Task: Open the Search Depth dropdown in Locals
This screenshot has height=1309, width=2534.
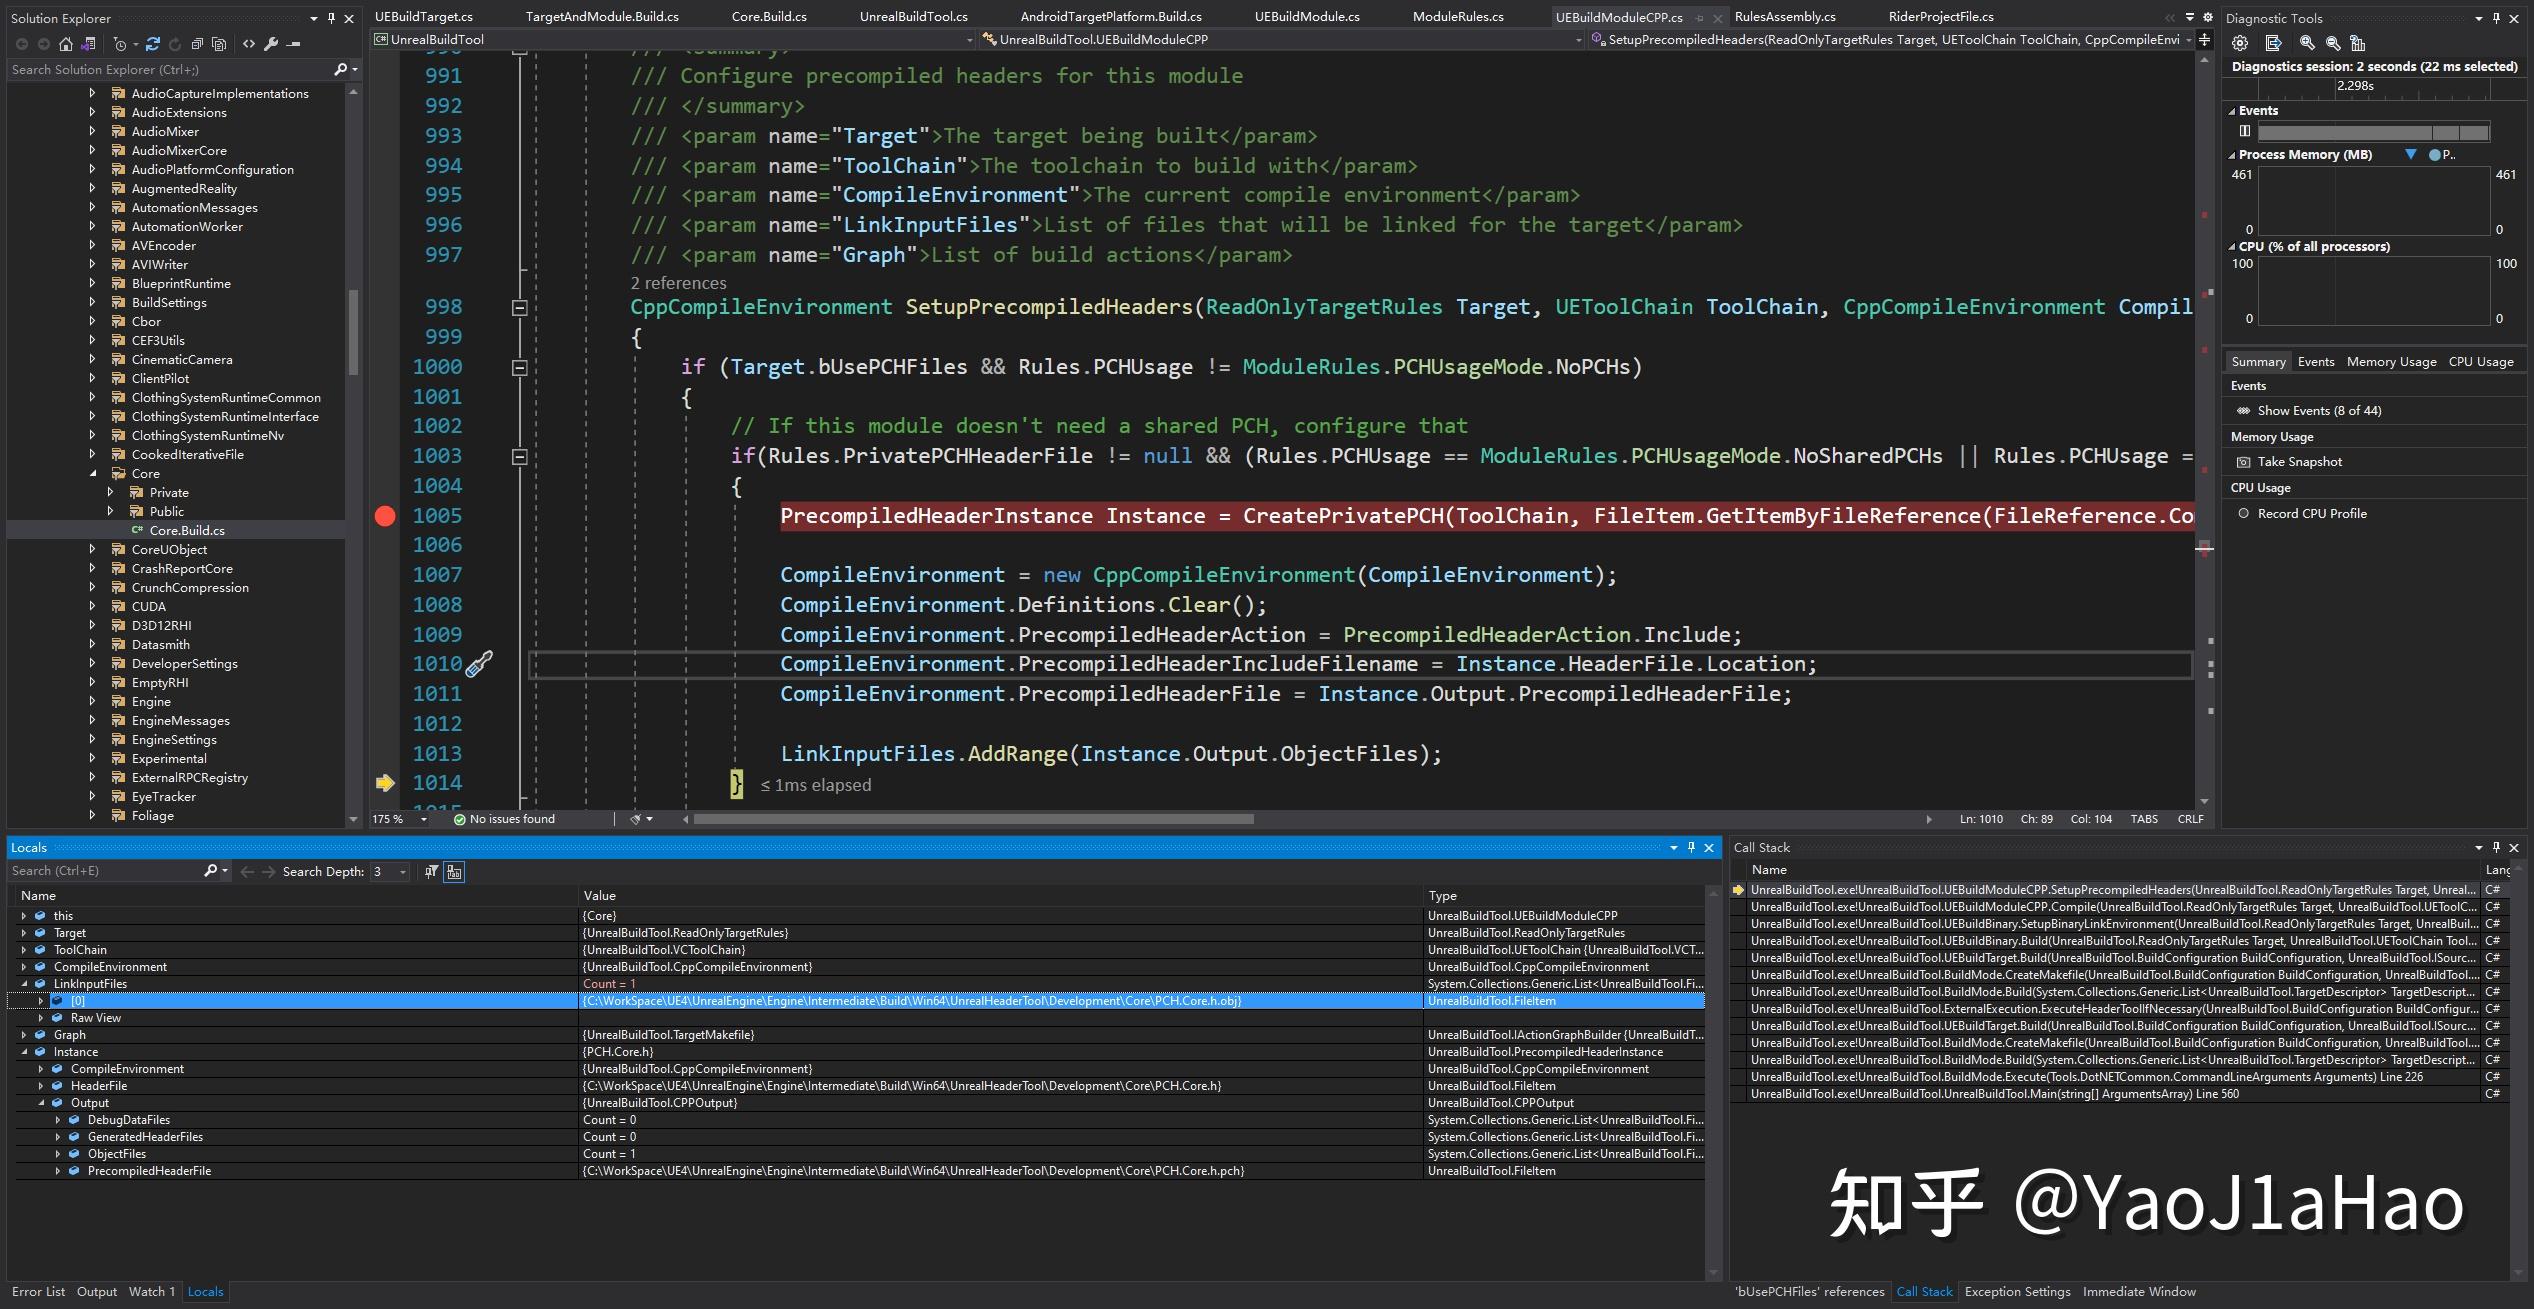Action: (401, 871)
